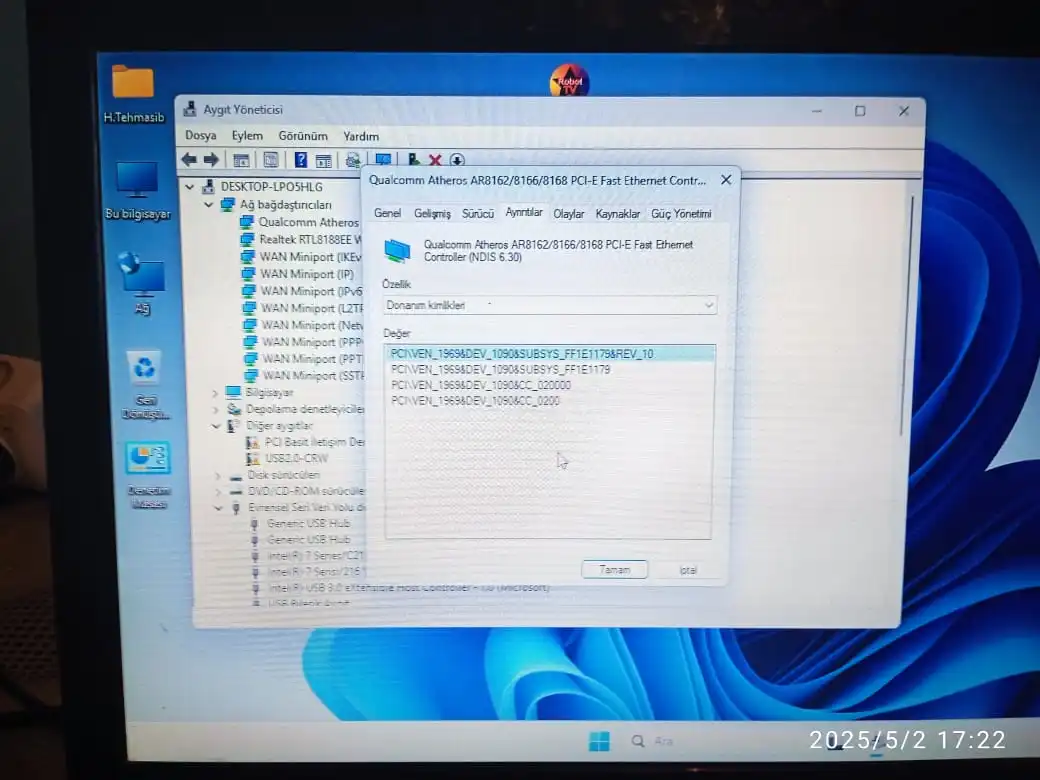Screen dimensions: 1040x780
Task: Expand the Bilgisayar category
Action: (x=215, y=393)
